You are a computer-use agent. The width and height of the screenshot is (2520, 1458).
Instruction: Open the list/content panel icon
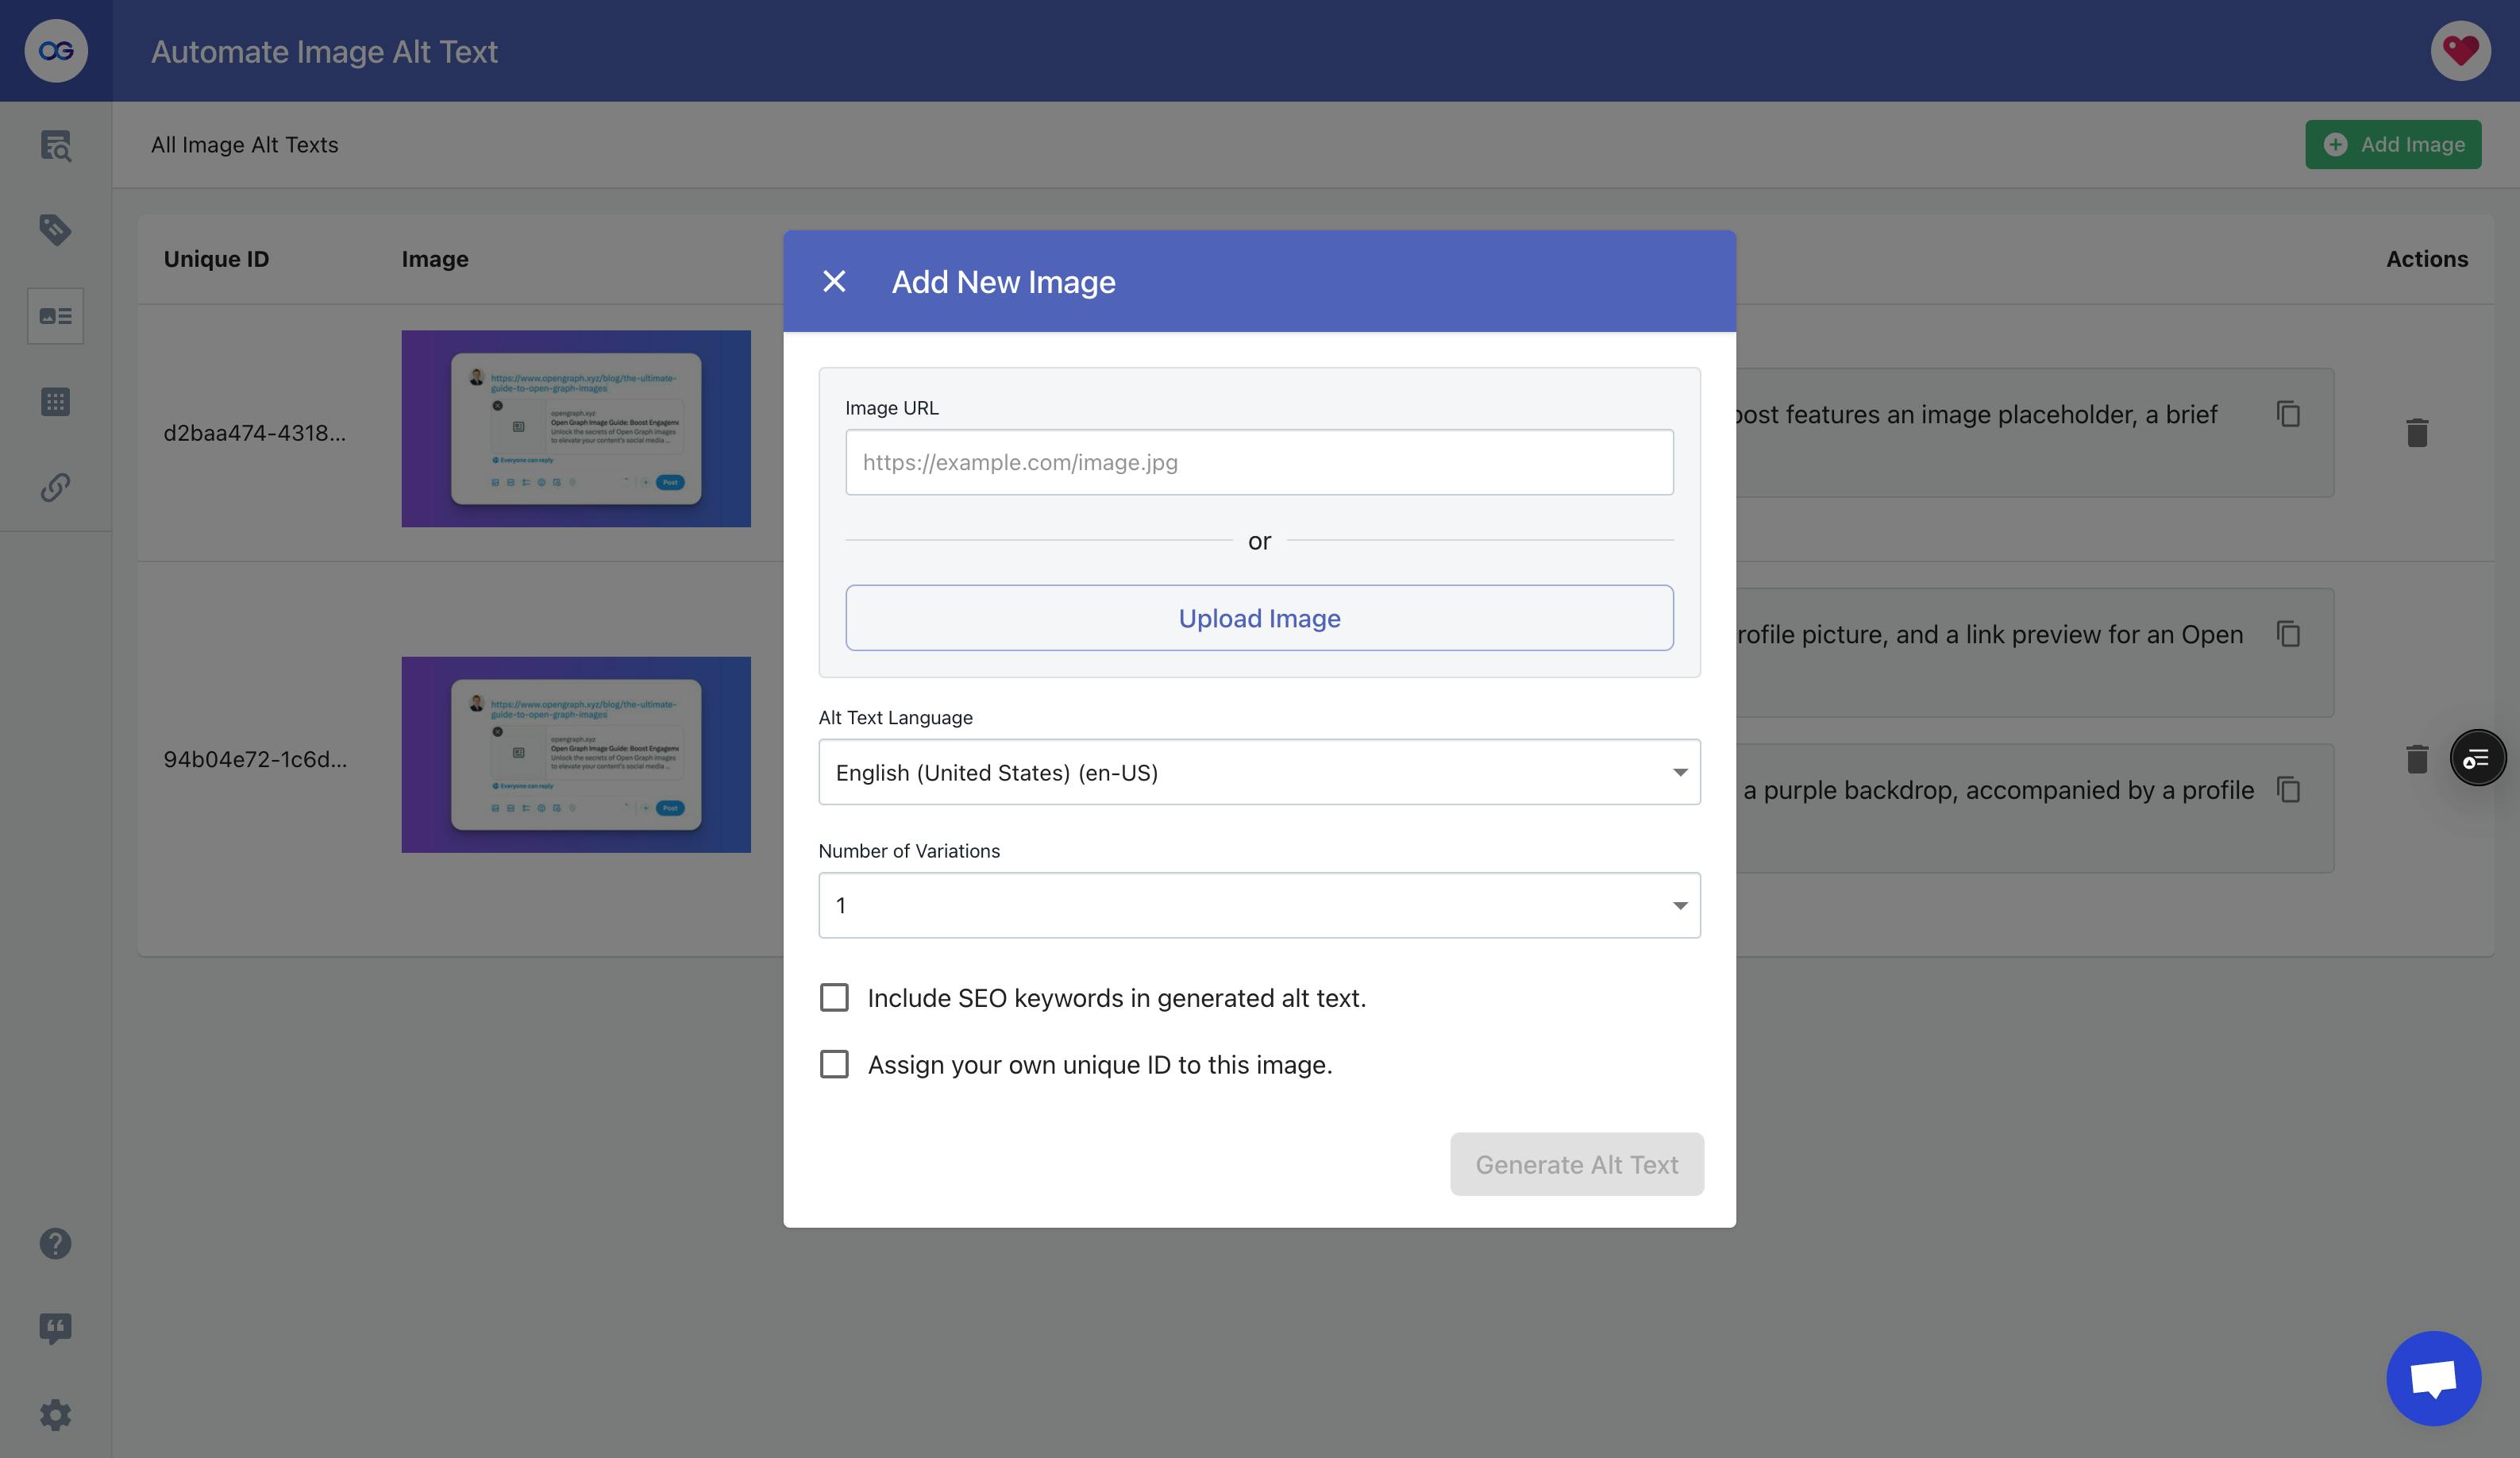(54, 316)
